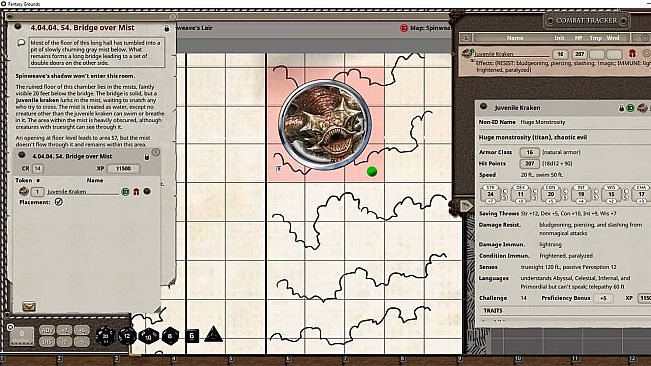Click the Init field showing 16

pos(560,54)
